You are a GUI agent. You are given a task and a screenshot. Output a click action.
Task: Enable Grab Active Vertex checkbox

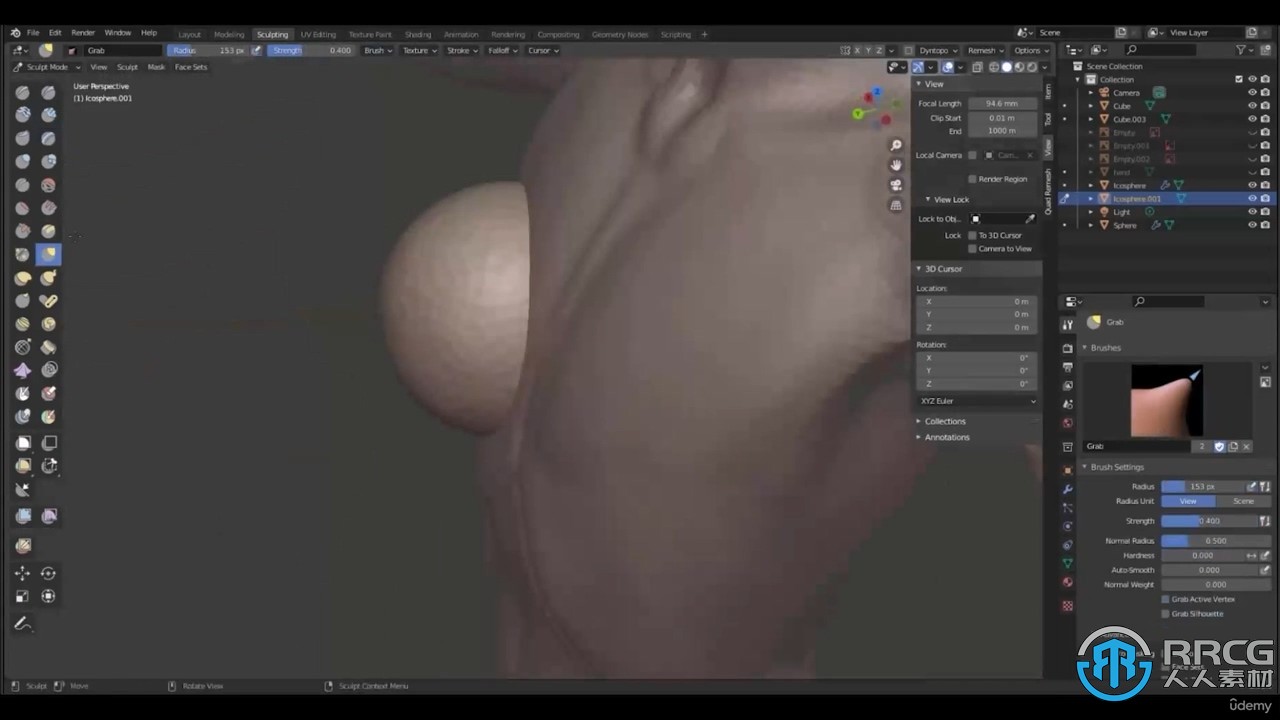pos(1166,599)
